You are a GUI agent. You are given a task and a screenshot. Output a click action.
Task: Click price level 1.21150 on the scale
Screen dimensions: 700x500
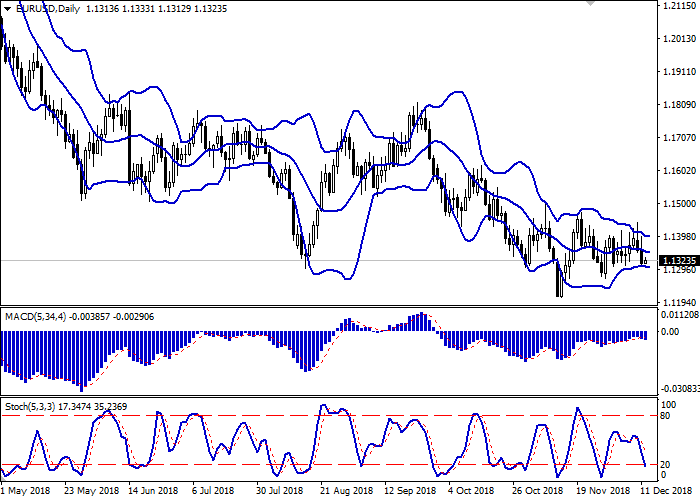680,6
